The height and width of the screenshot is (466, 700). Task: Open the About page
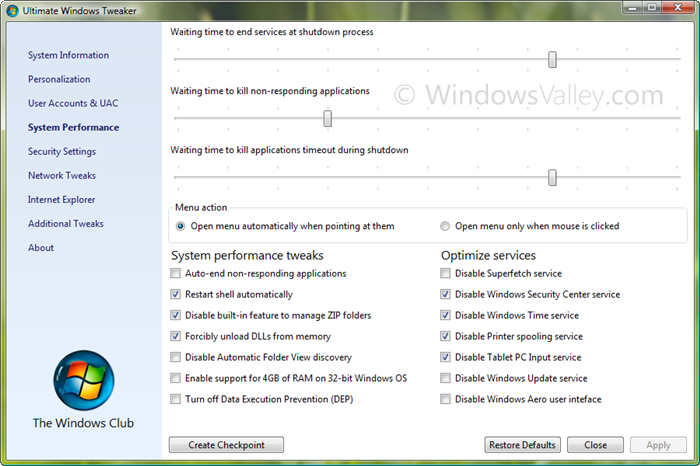point(41,248)
